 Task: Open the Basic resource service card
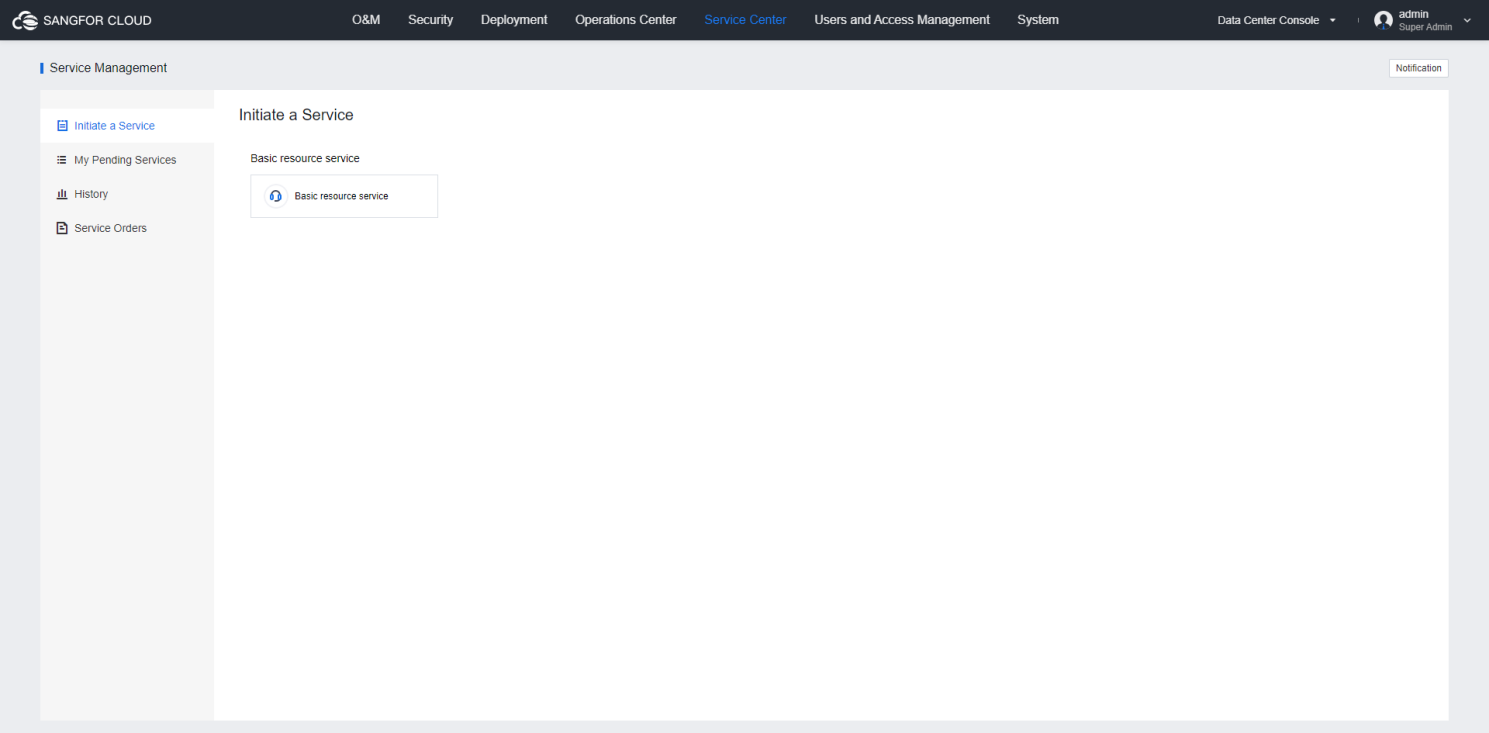(344, 196)
